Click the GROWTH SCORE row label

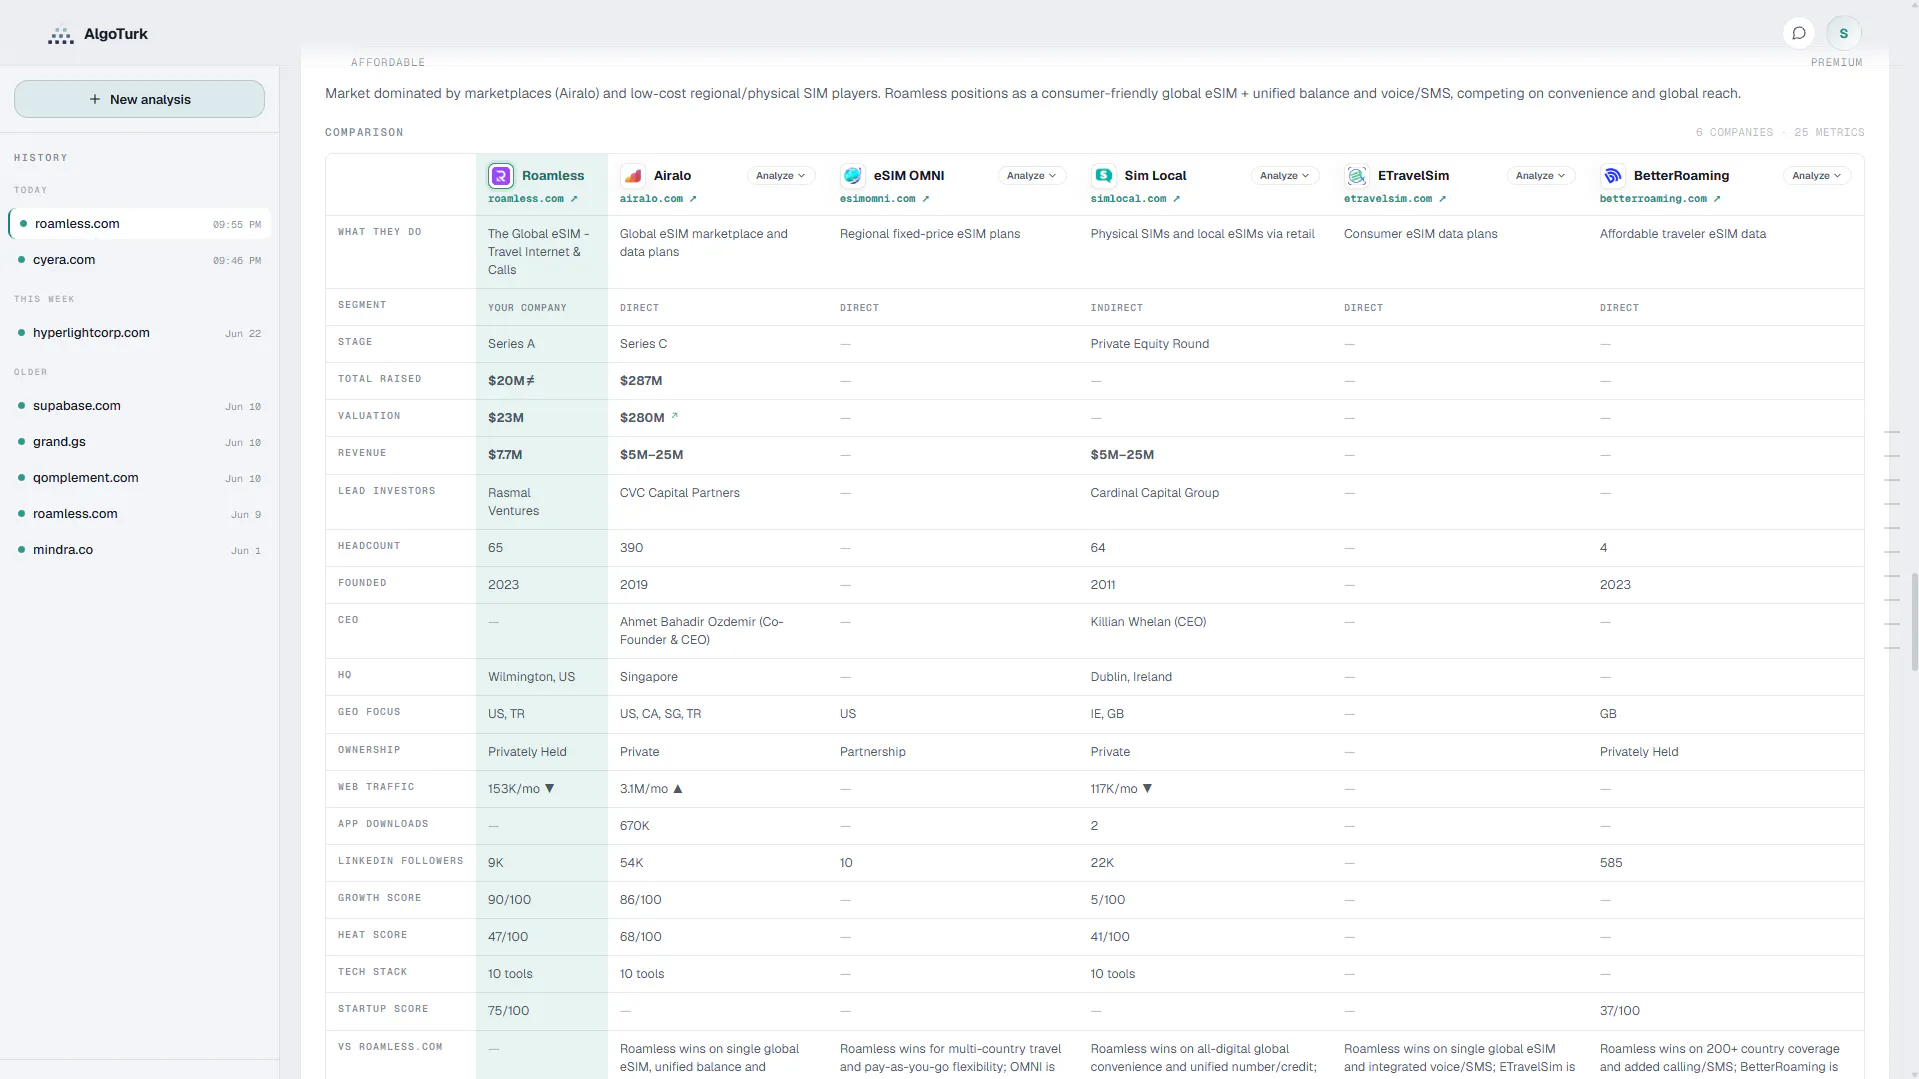(379, 898)
